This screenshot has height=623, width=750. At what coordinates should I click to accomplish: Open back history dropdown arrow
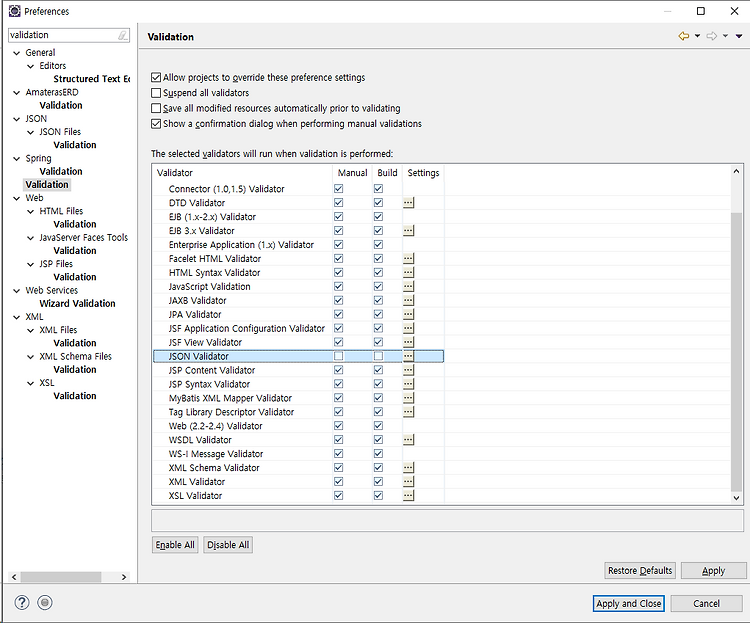[x=697, y=36]
